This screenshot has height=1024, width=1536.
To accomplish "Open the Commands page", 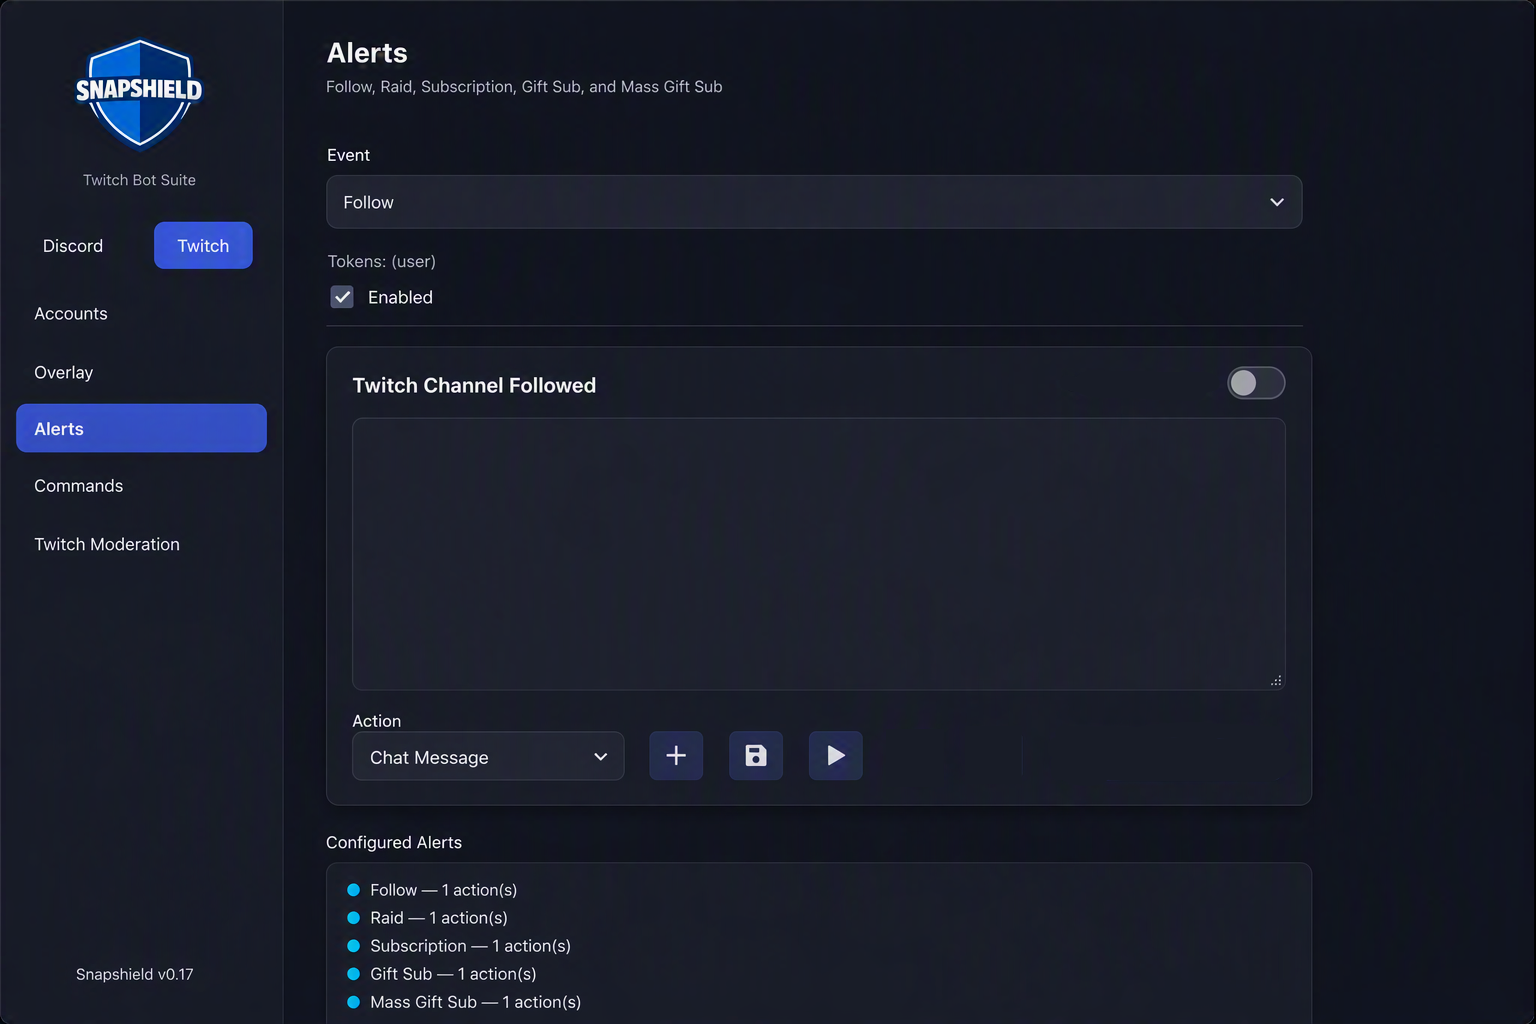I will click(x=79, y=486).
